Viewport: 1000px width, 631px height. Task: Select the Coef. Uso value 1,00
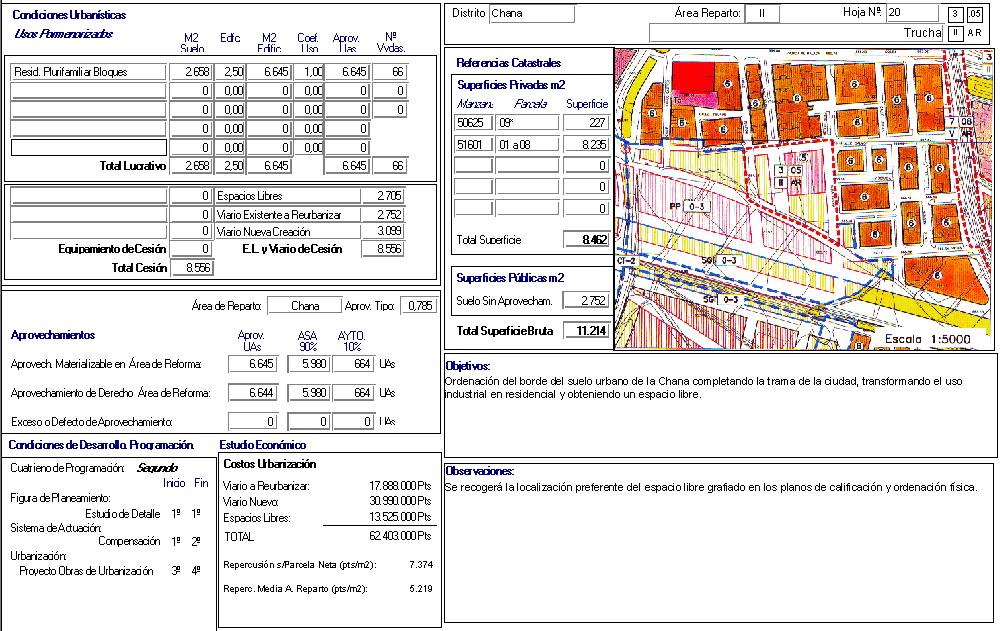309,72
